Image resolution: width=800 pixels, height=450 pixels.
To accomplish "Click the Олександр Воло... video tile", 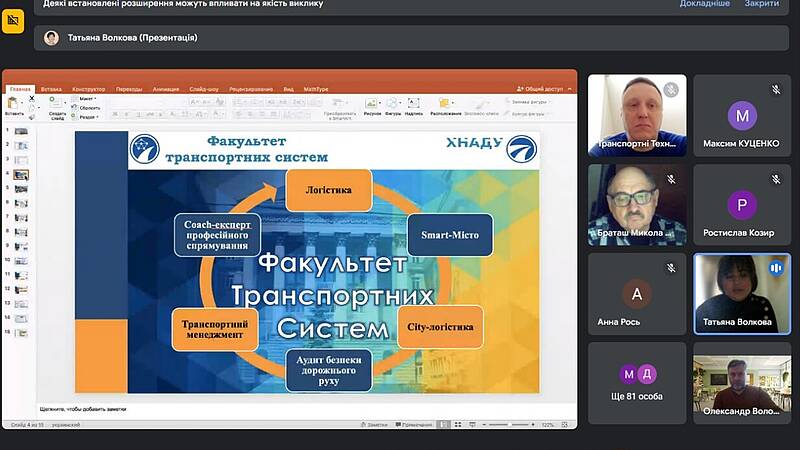I will (x=742, y=383).
